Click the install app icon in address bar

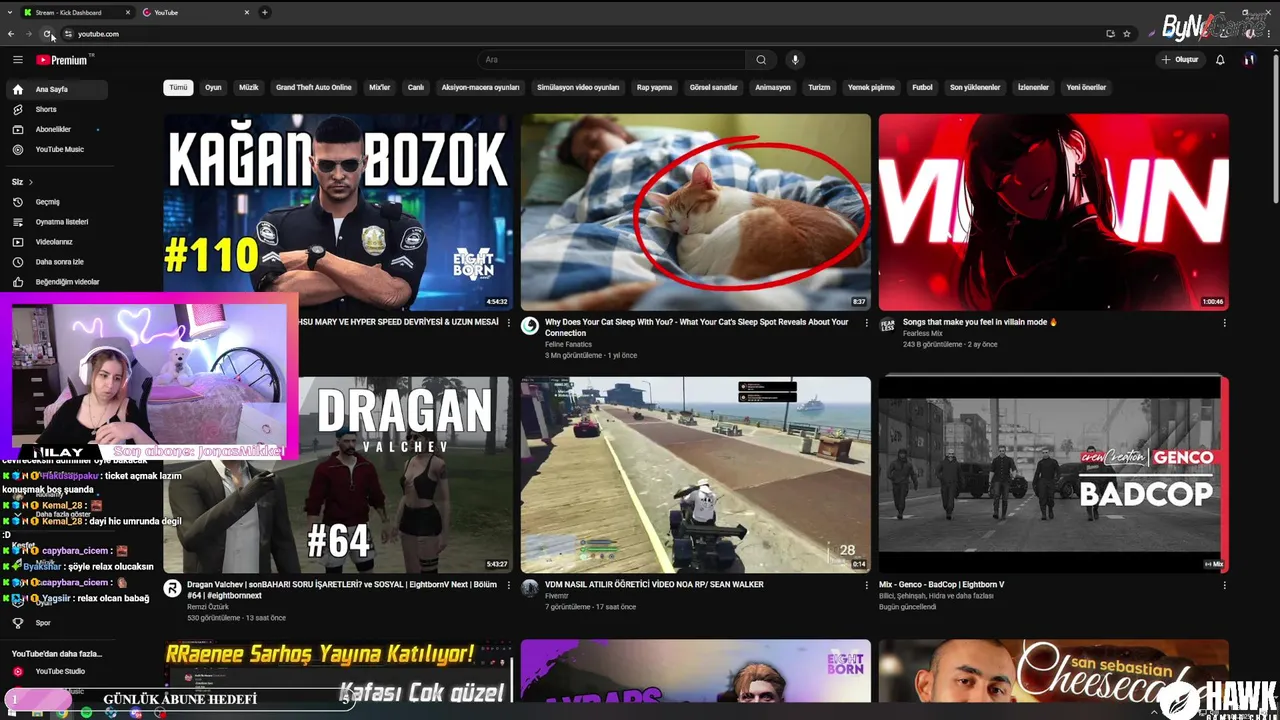pos(1110,34)
